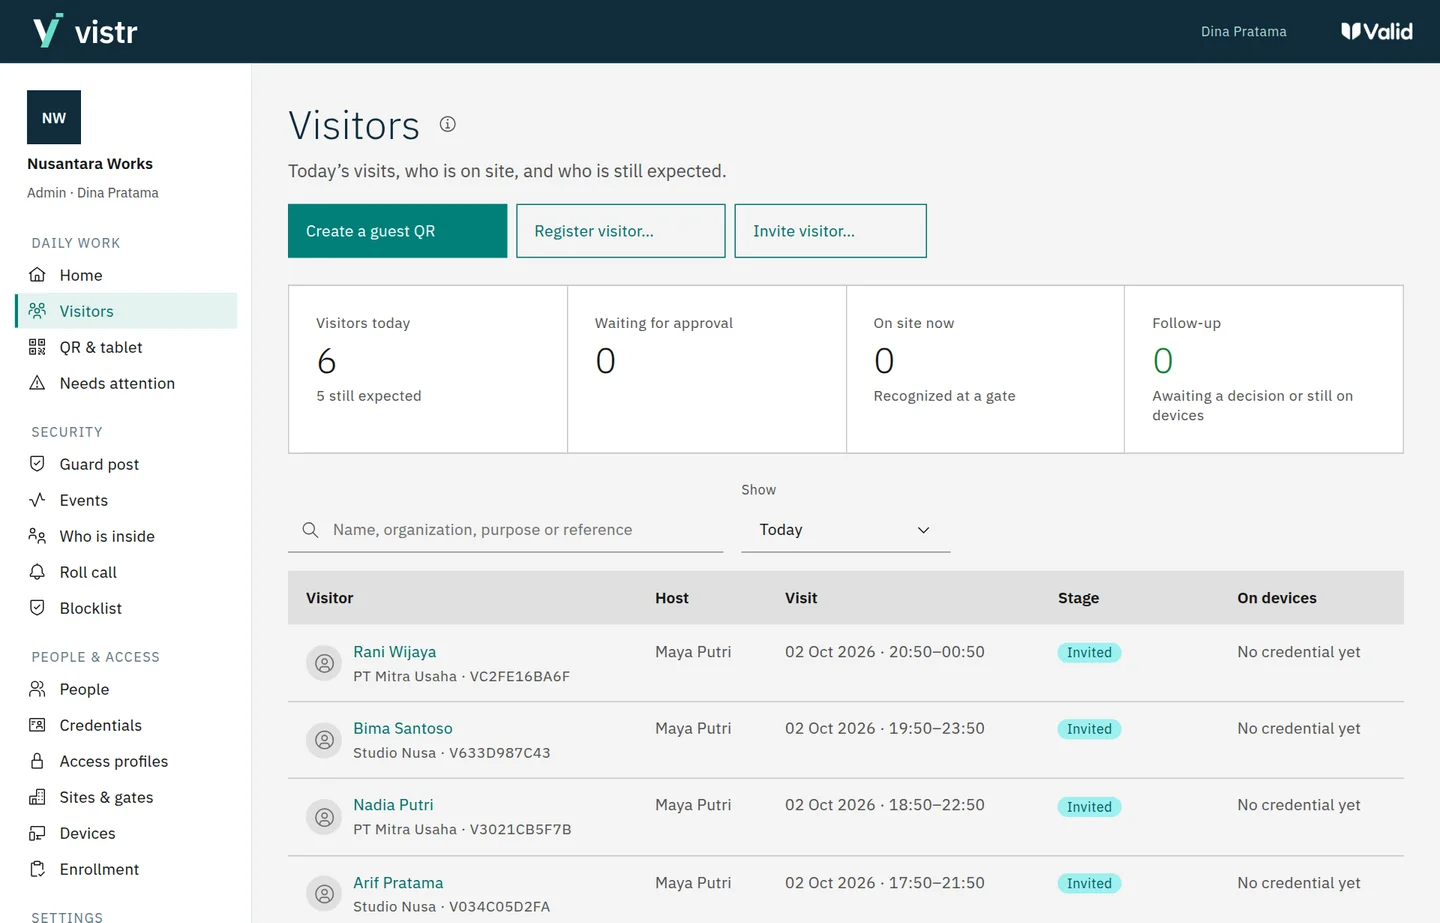Click the NW organization avatar

pyautogui.click(x=54, y=118)
